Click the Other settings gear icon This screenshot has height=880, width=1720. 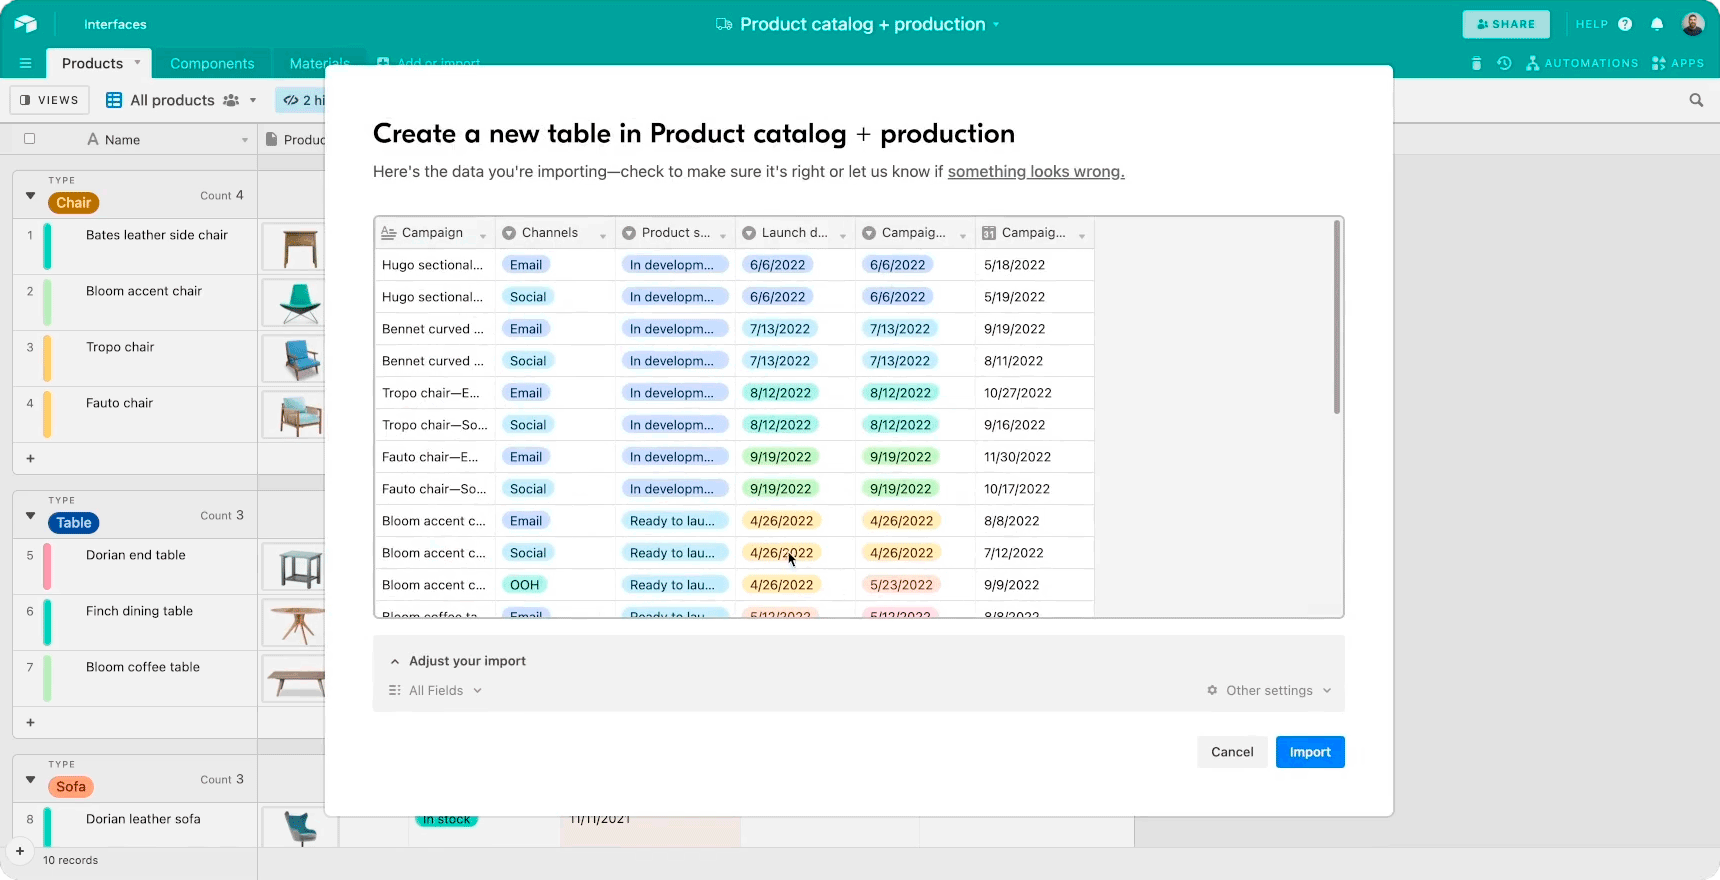click(1212, 690)
